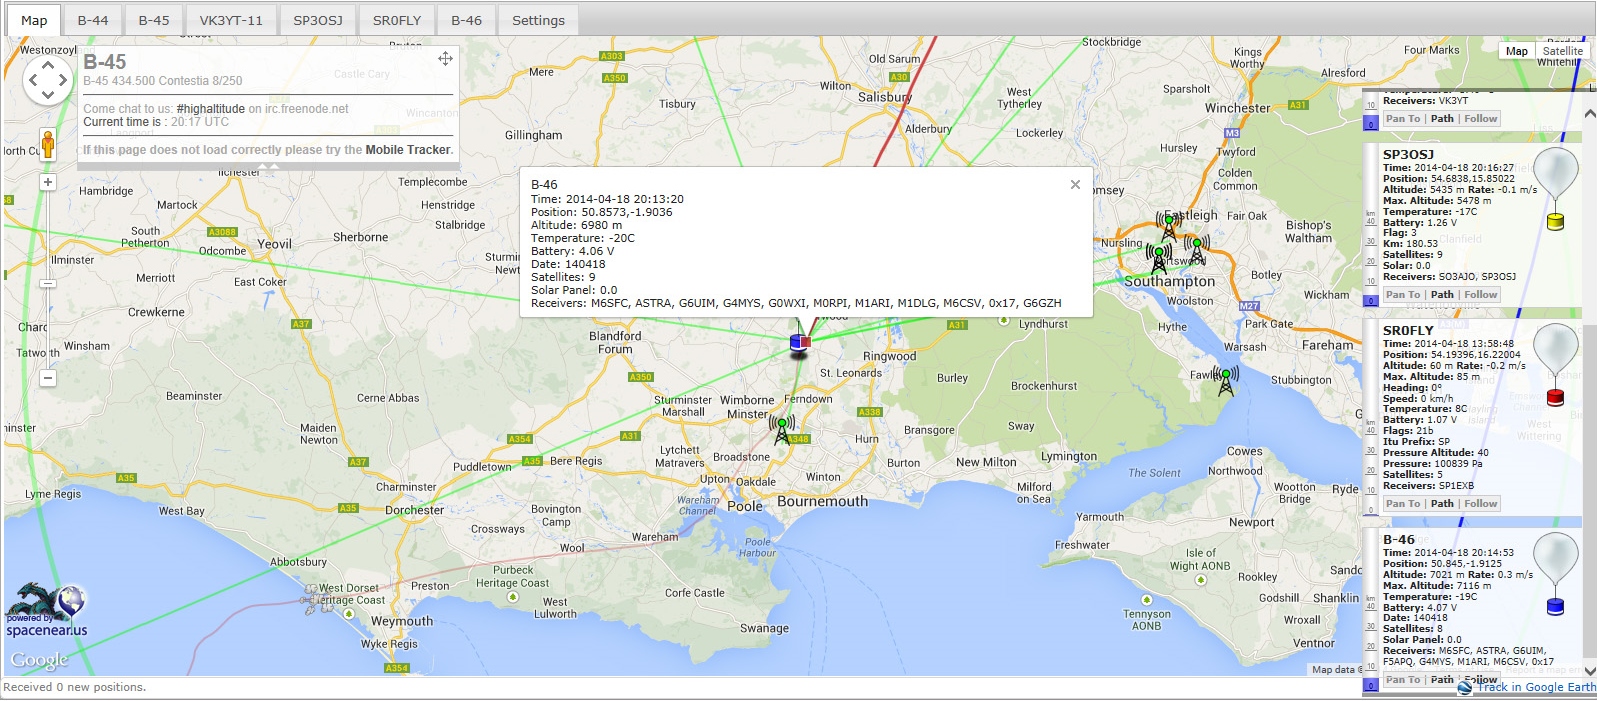Switch to the B-45 tab
The image size is (1597, 701).
pos(154,20)
